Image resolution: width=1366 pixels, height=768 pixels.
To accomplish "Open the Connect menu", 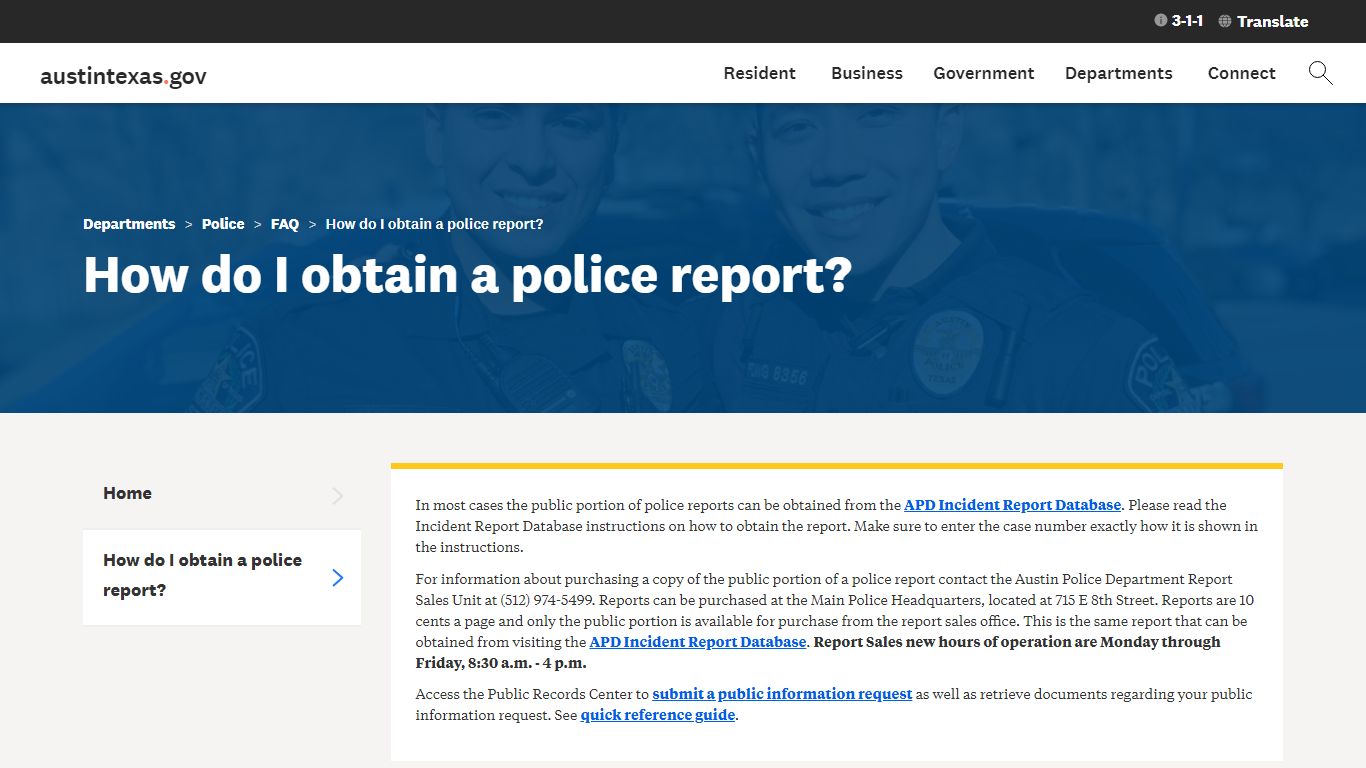I will click(1242, 73).
